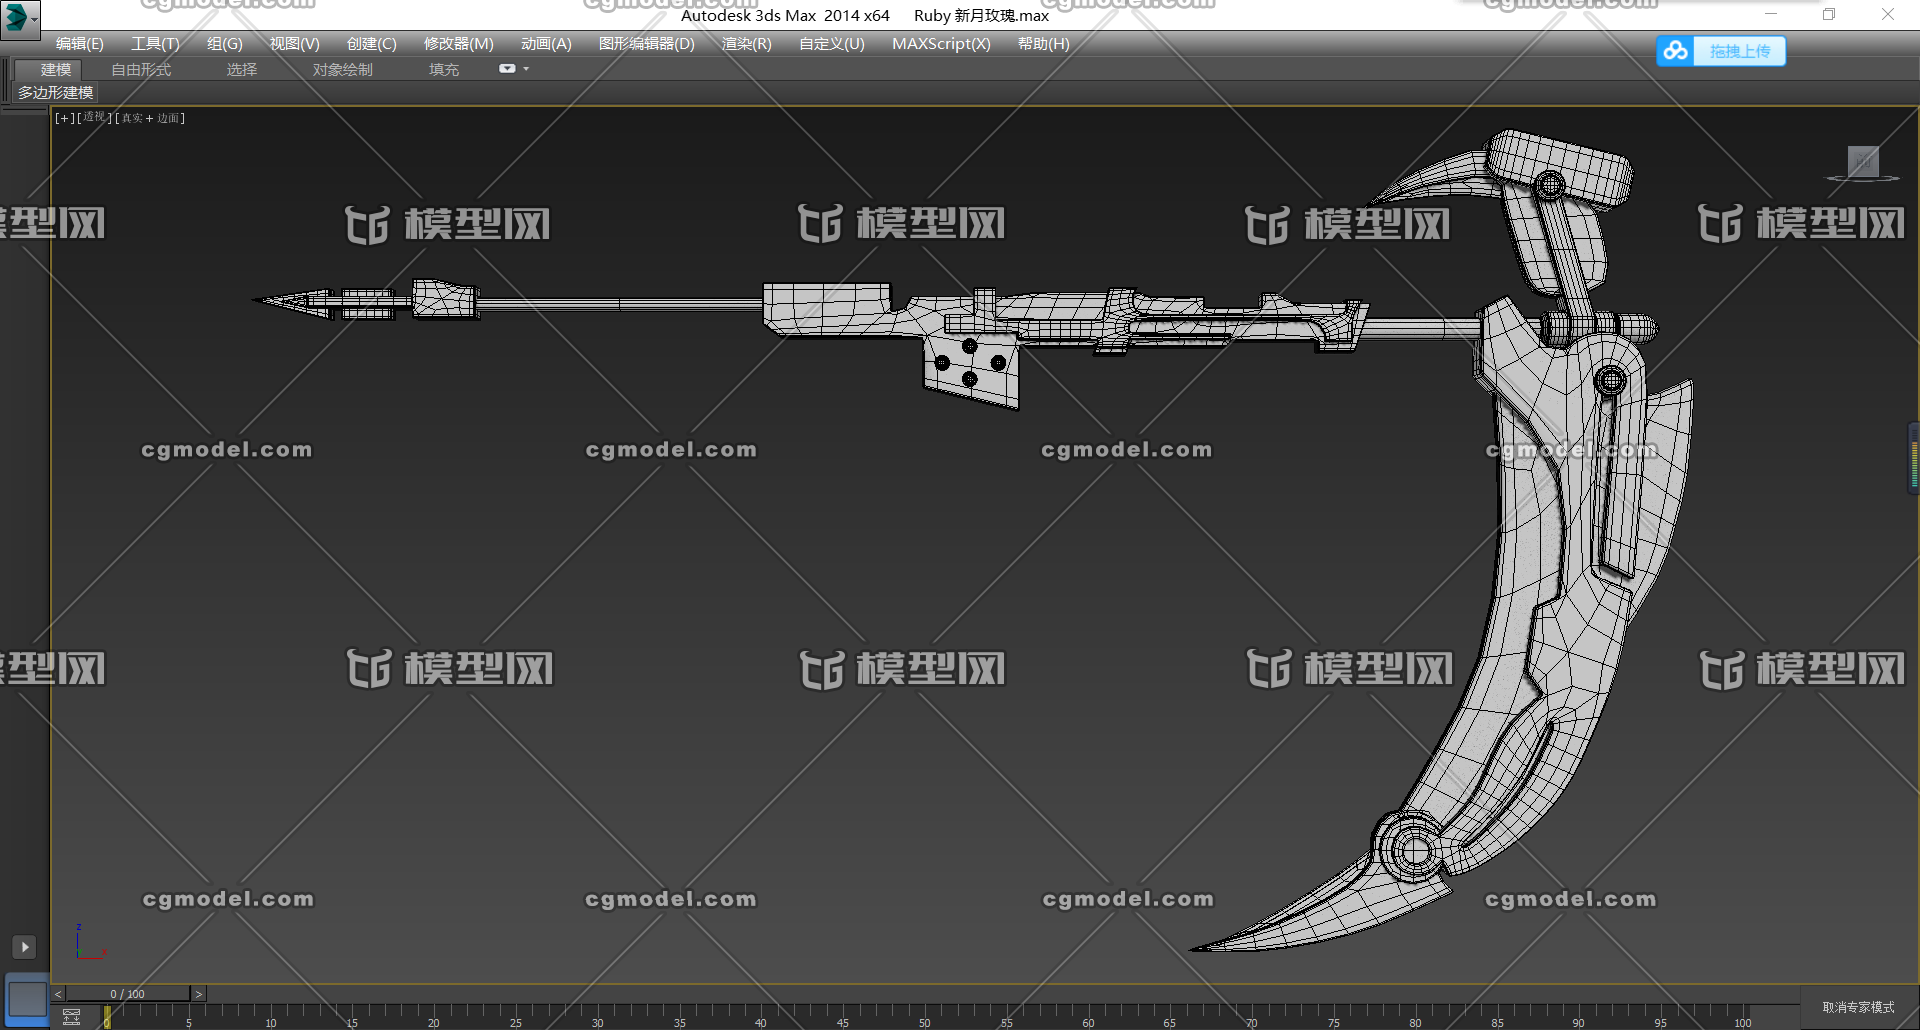Close the 3ds Max window
This screenshot has height=1030, width=1920.
pos(1888,14)
